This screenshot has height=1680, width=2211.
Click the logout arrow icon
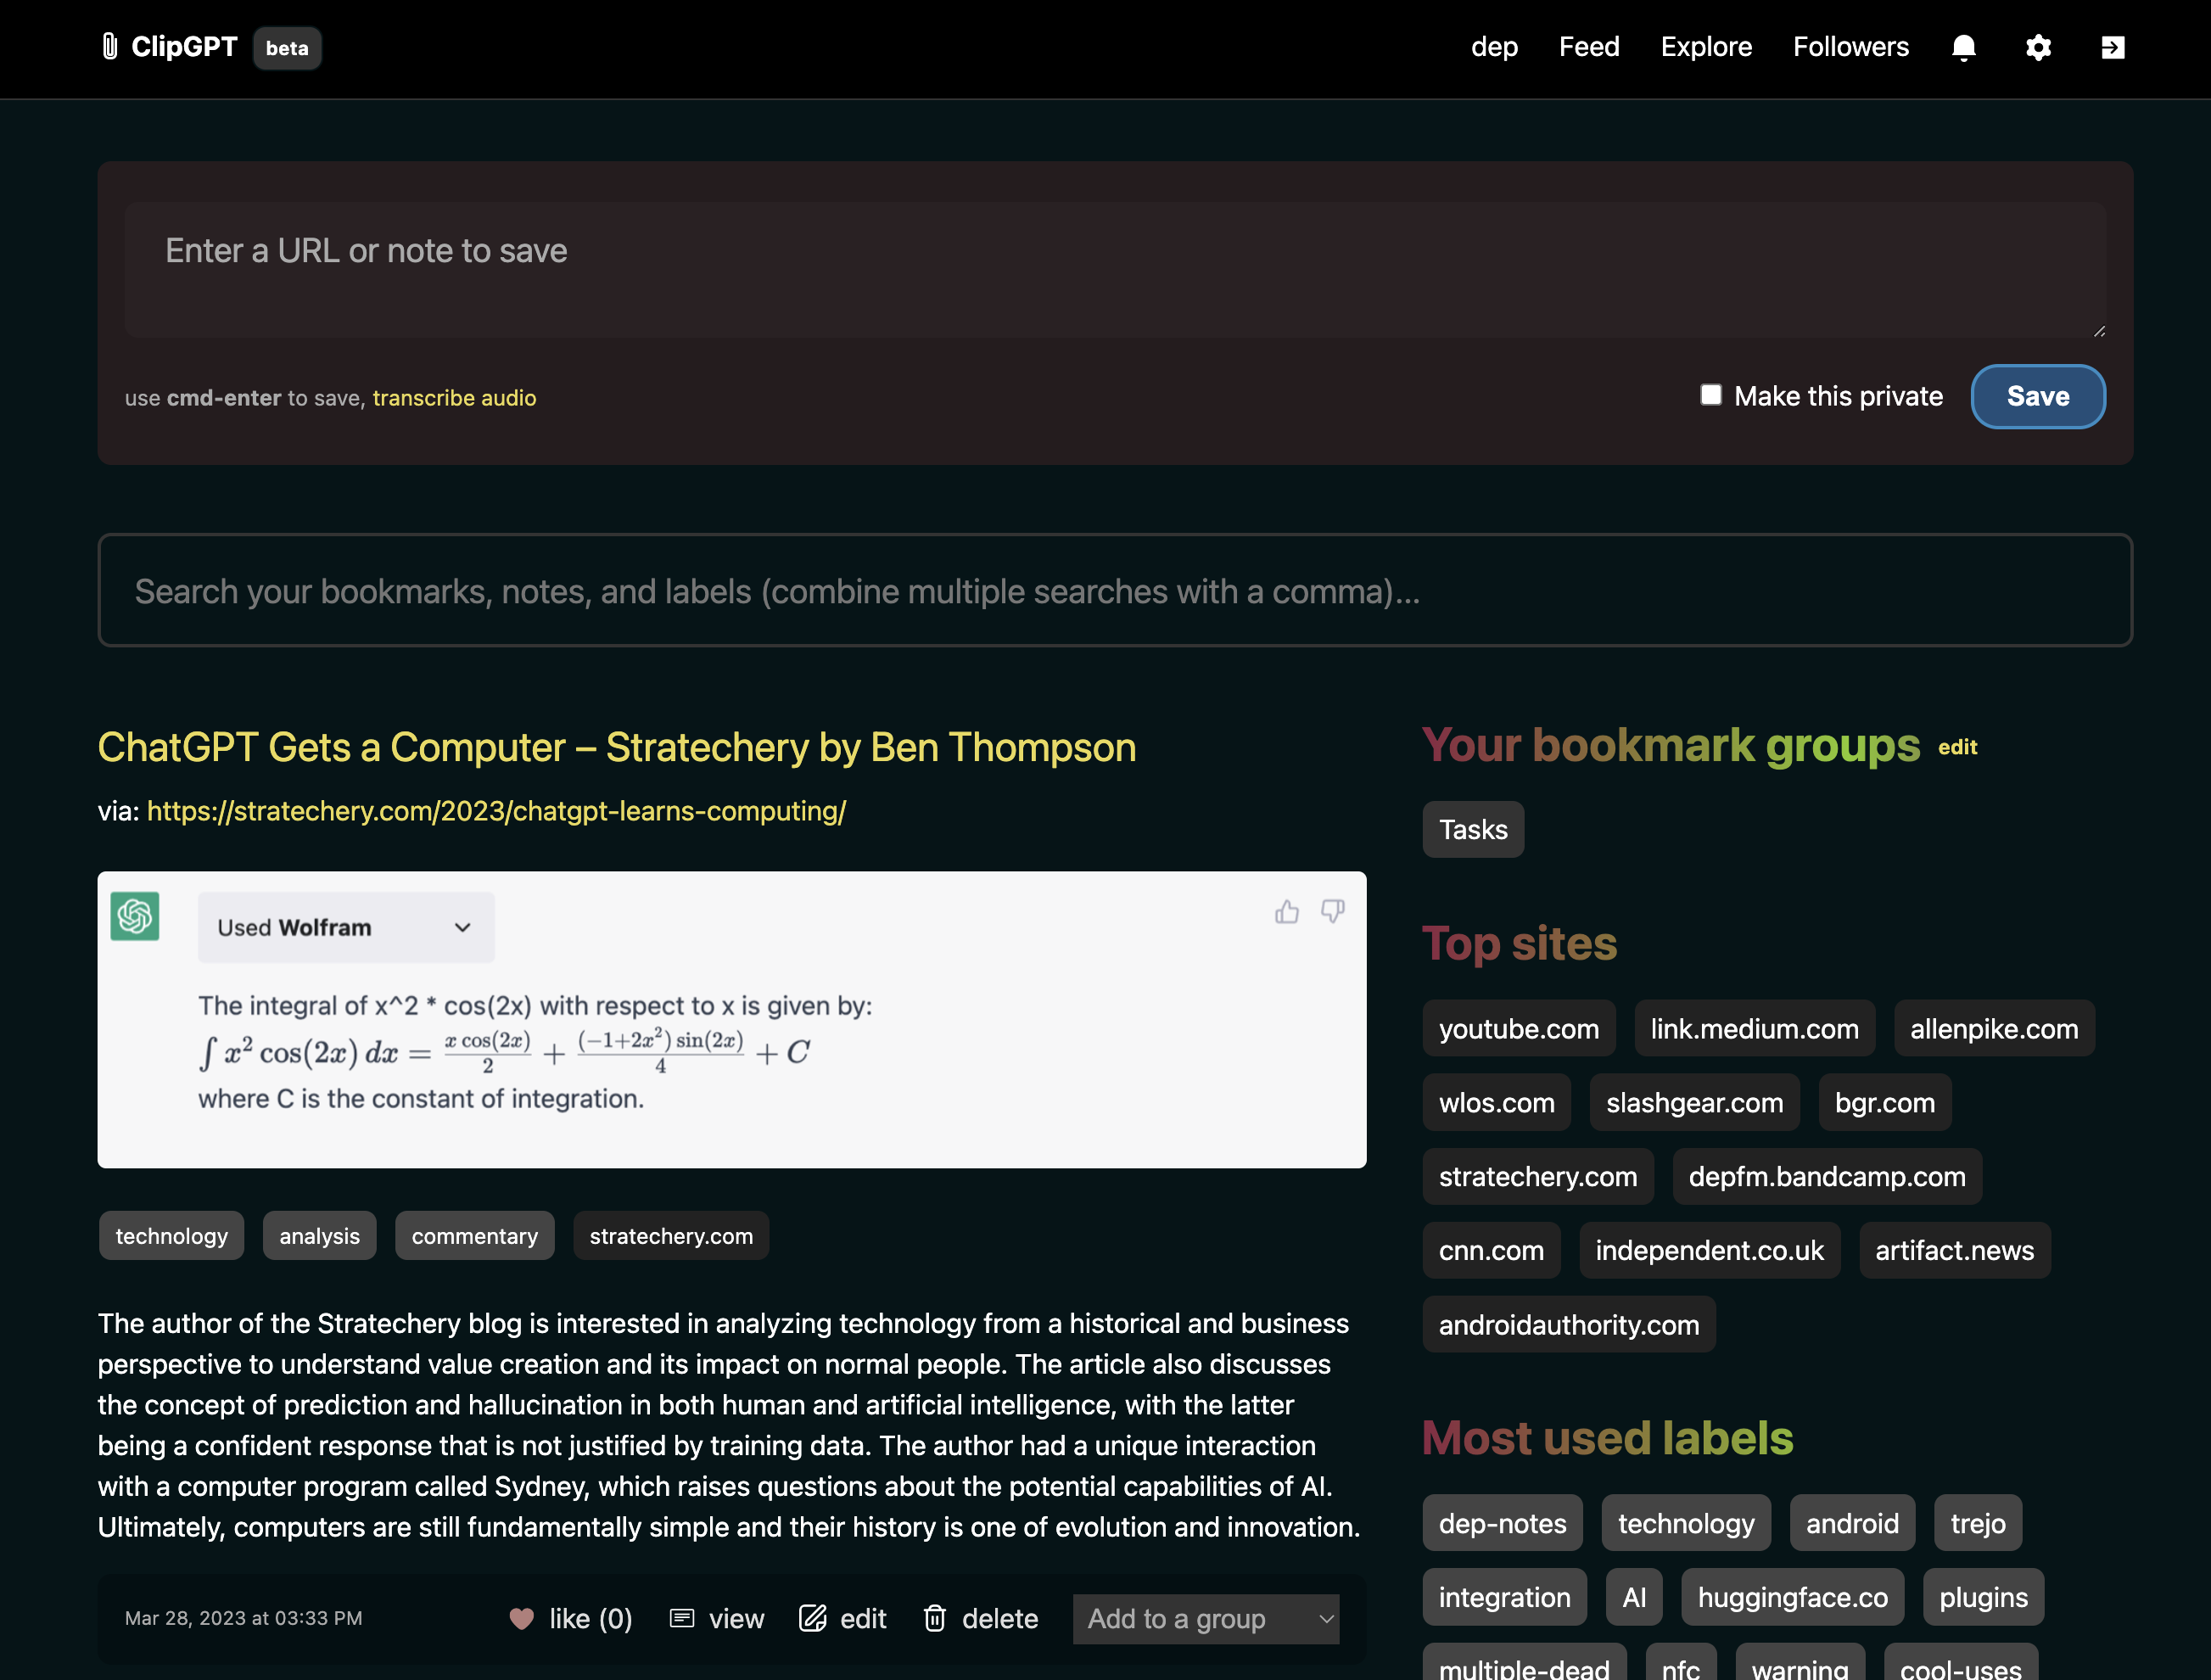pos(2113,47)
